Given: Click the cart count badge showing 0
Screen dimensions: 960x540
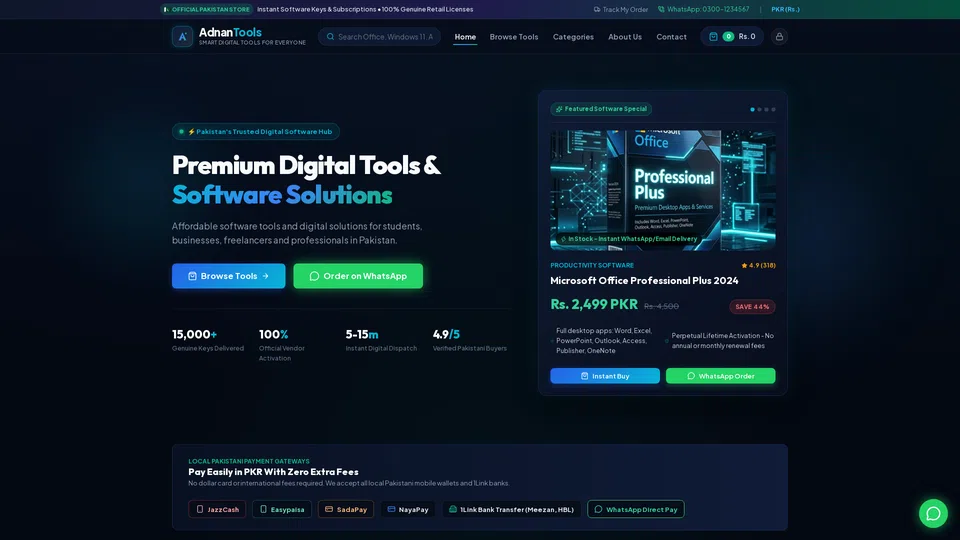Looking at the screenshot, I should click(728, 37).
